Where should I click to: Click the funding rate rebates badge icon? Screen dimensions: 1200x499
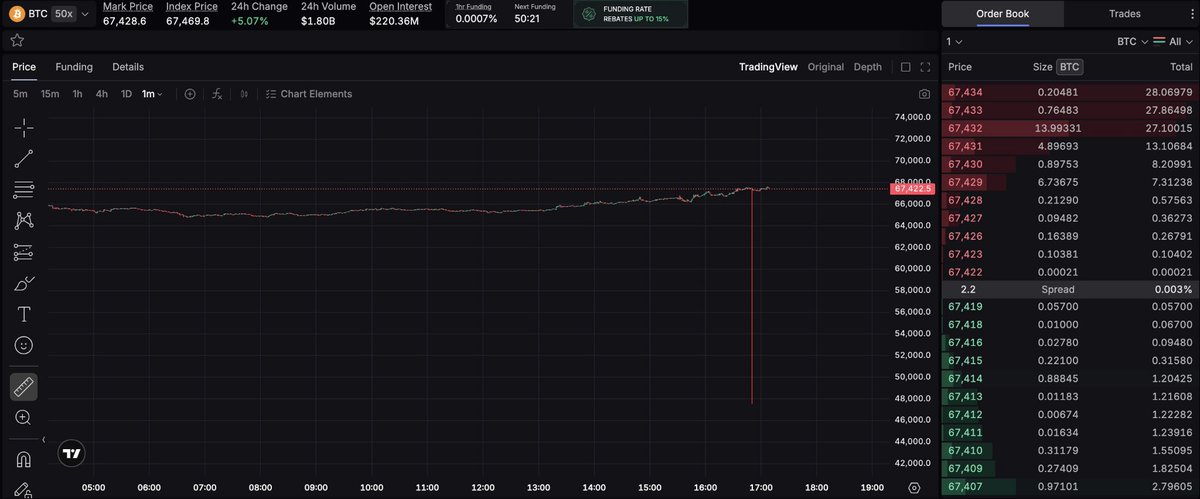coord(589,14)
